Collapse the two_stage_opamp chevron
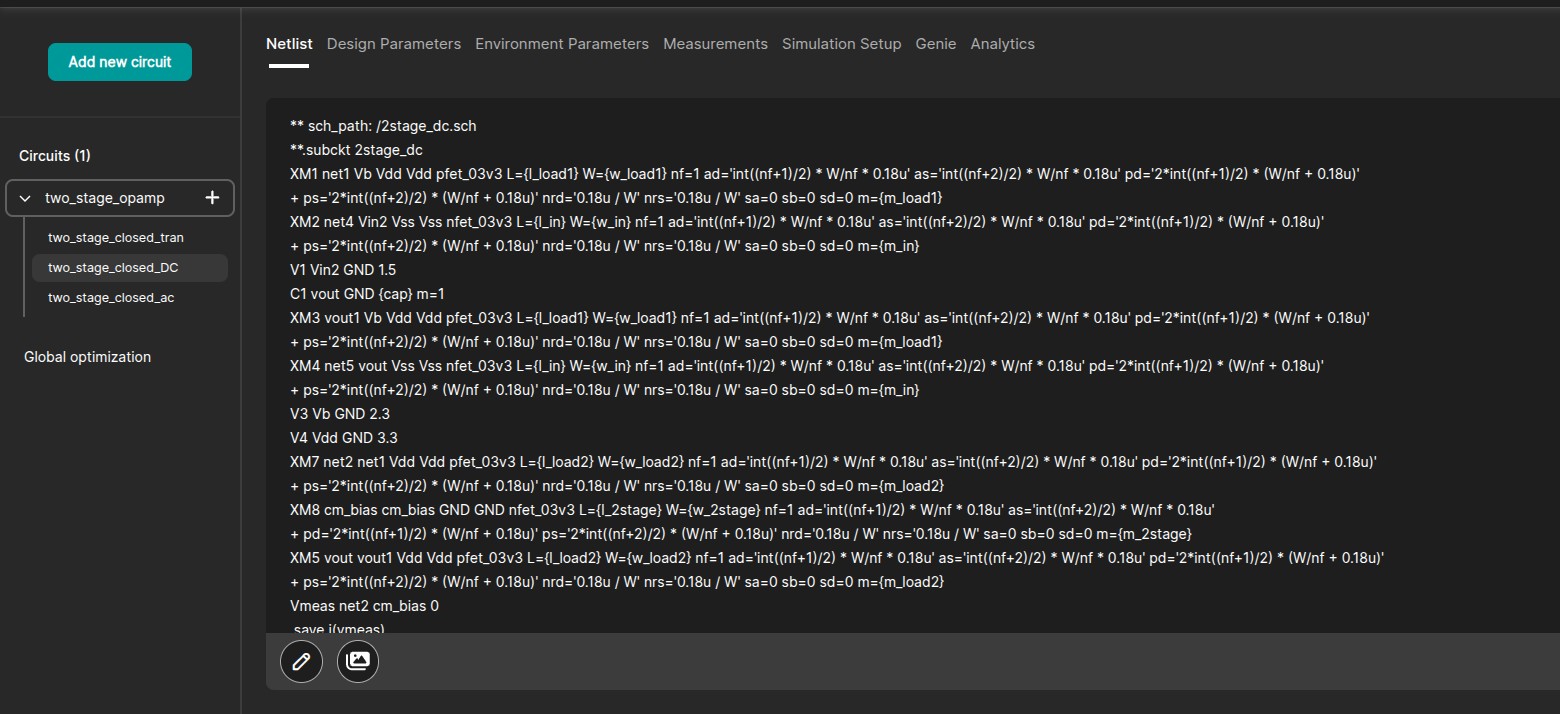Viewport: 1560px width, 714px height. tap(26, 198)
